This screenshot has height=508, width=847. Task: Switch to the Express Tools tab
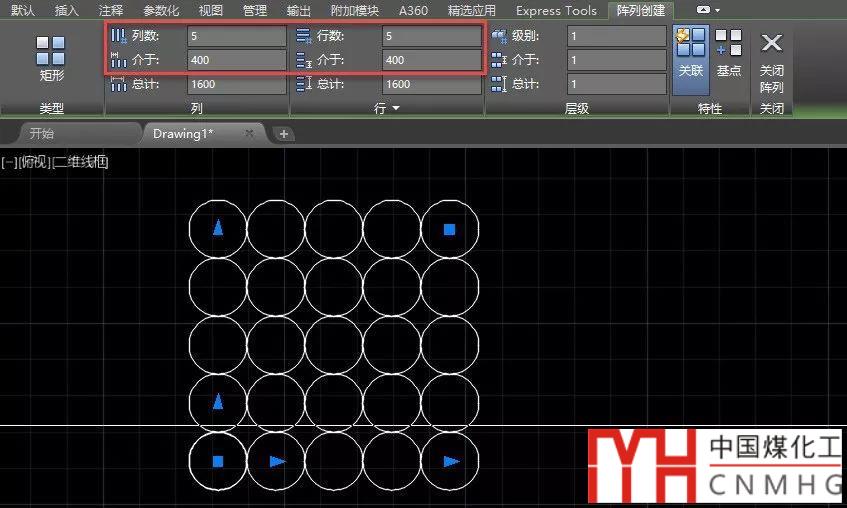pos(556,10)
